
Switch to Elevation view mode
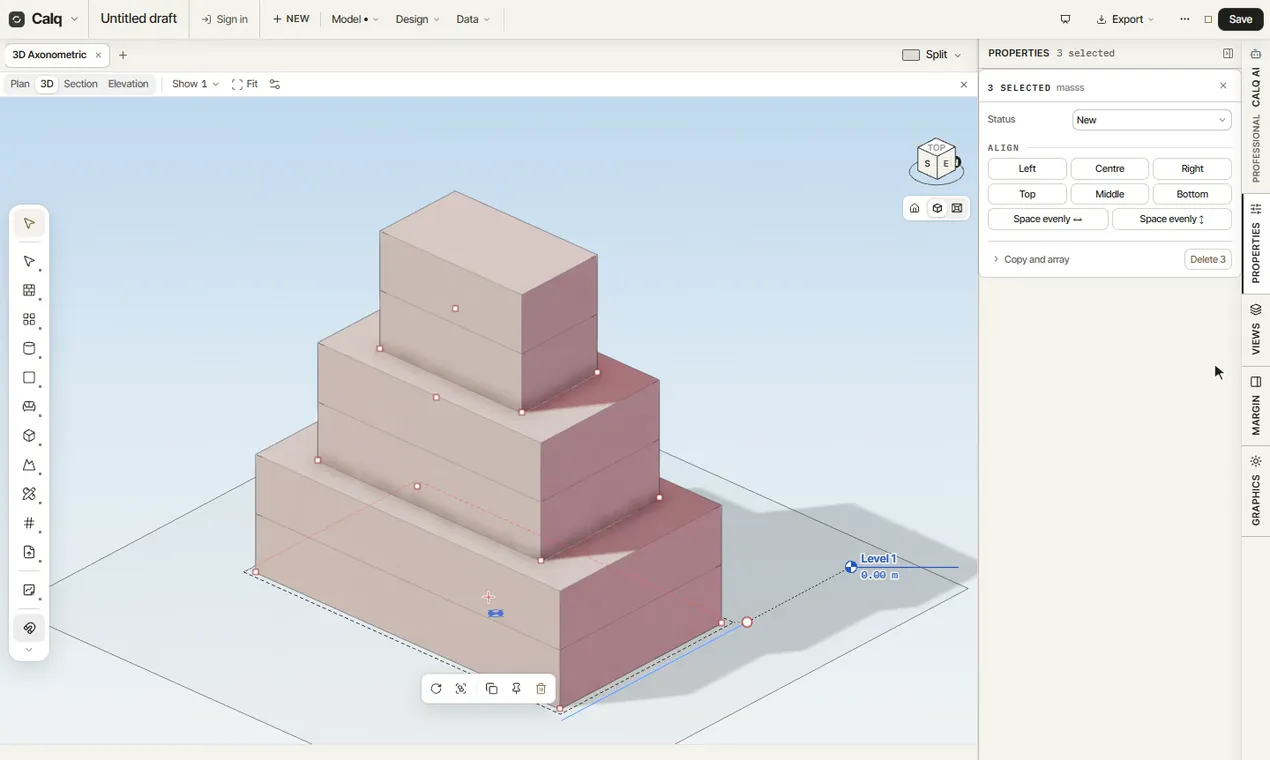(x=128, y=84)
